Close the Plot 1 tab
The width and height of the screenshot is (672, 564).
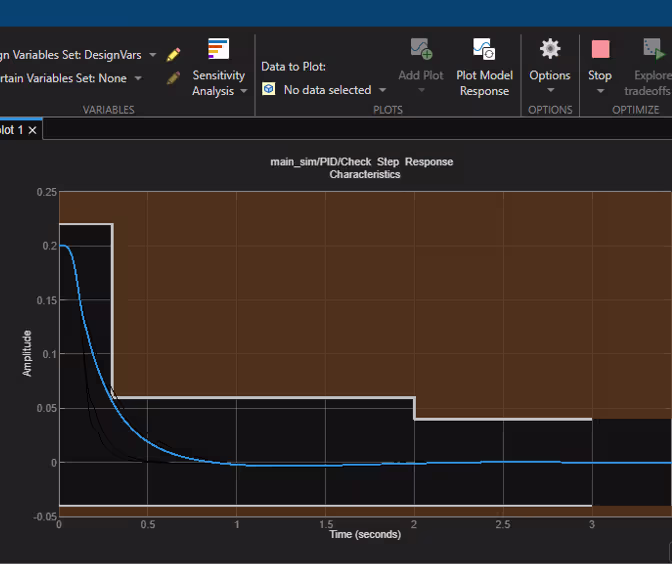pyautogui.click(x=33, y=130)
